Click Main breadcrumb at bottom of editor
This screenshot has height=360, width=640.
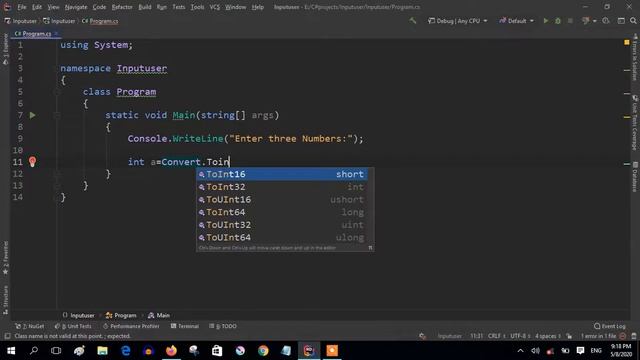point(159,315)
